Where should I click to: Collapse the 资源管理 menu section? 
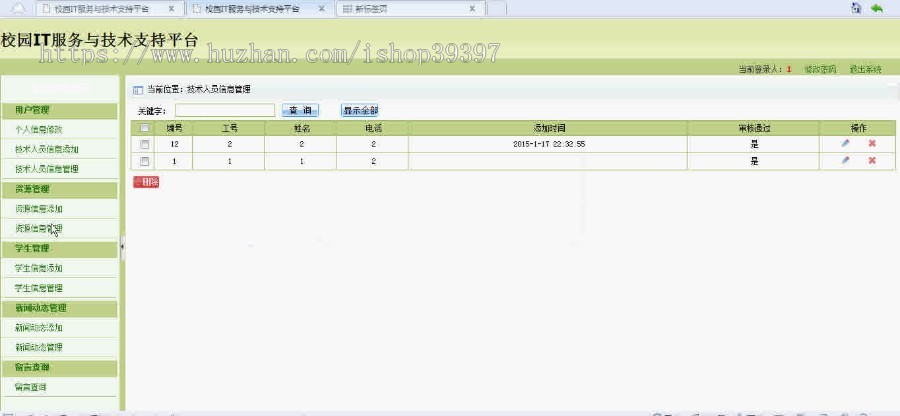tap(59, 189)
